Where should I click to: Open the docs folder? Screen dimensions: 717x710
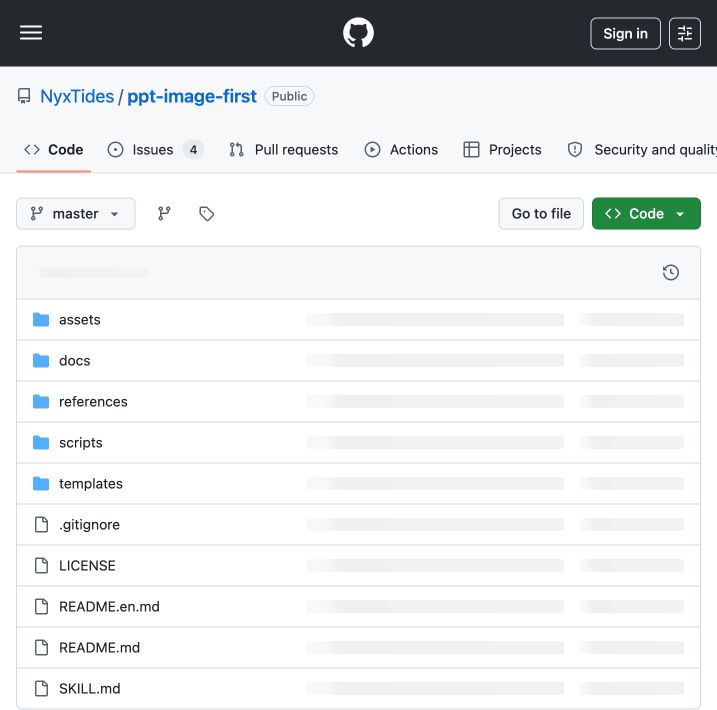75,361
